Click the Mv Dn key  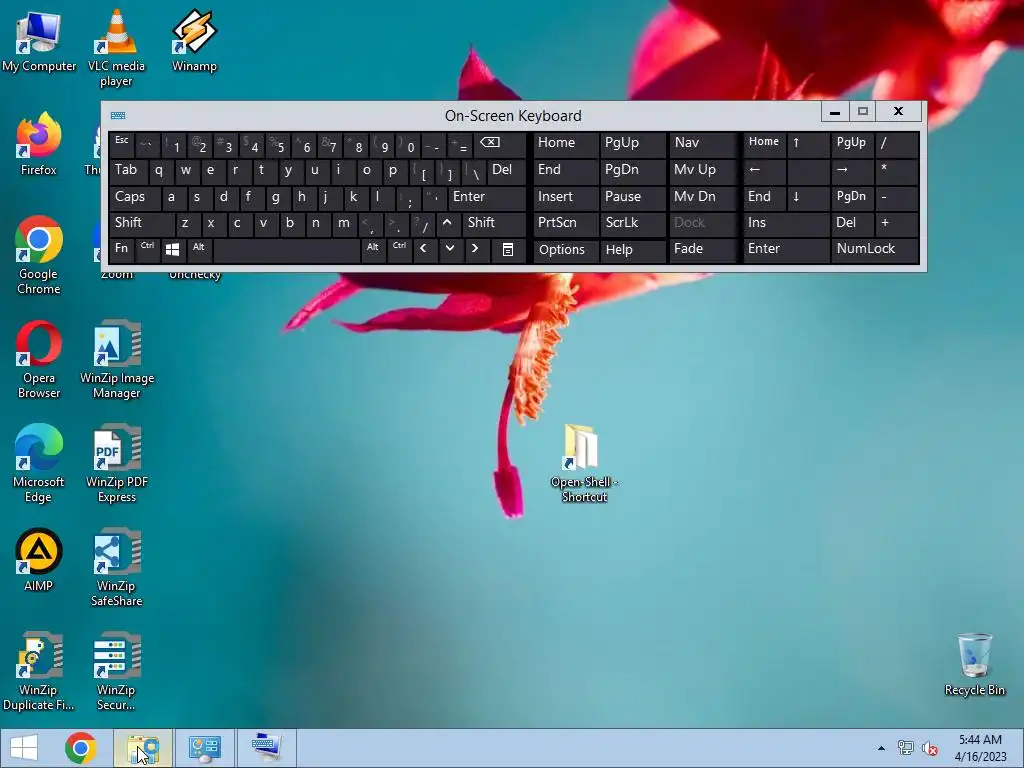pyautogui.click(x=702, y=197)
